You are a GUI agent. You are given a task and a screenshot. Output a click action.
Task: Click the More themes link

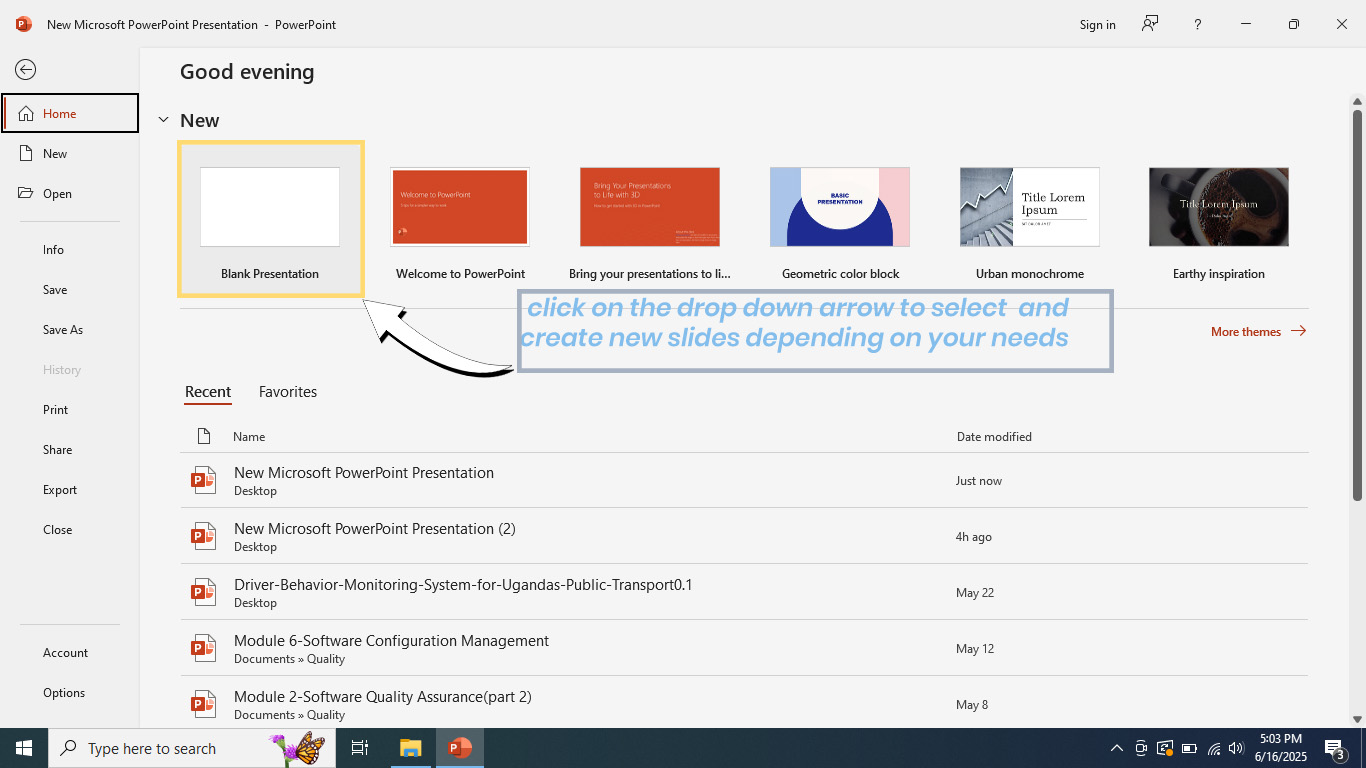coord(1258,331)
